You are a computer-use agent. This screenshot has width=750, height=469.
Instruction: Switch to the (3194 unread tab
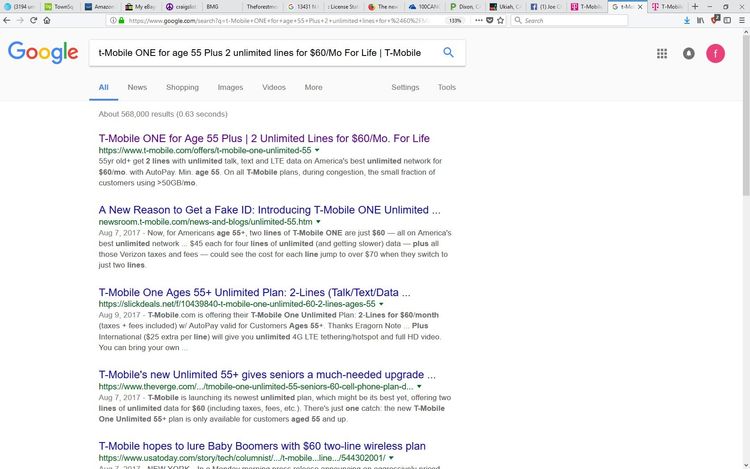pyautogui.click(x=20, y=7)
